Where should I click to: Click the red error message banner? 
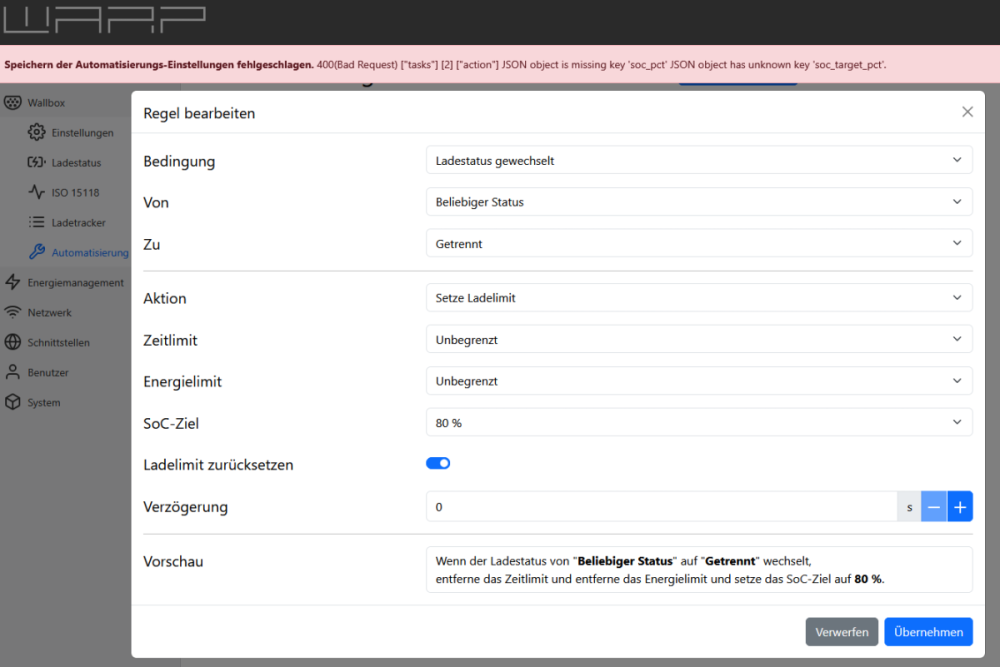tap(500, 64)
